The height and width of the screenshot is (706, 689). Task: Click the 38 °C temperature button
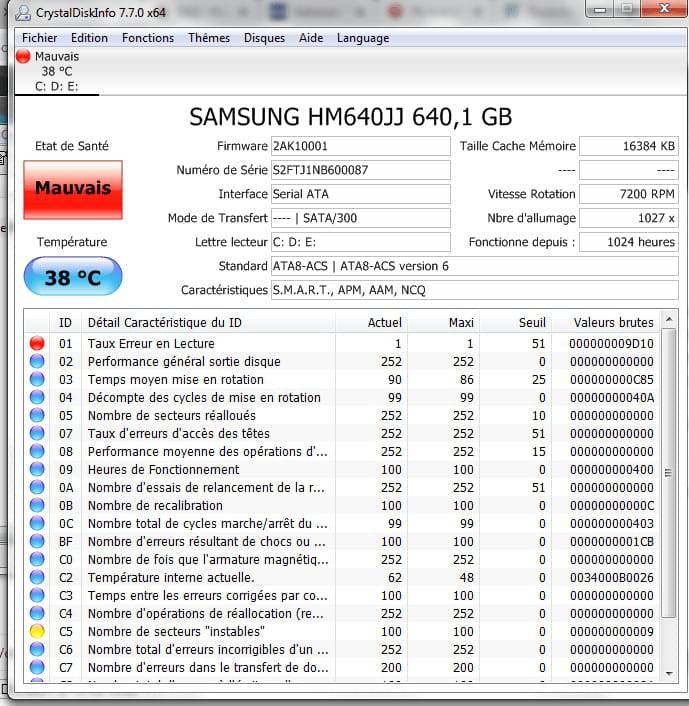click(73, 276)
